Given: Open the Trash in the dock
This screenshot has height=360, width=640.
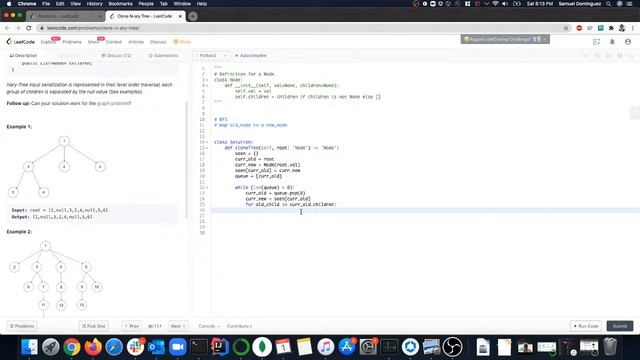Looking at the screenshot, I should coord(610,347).
